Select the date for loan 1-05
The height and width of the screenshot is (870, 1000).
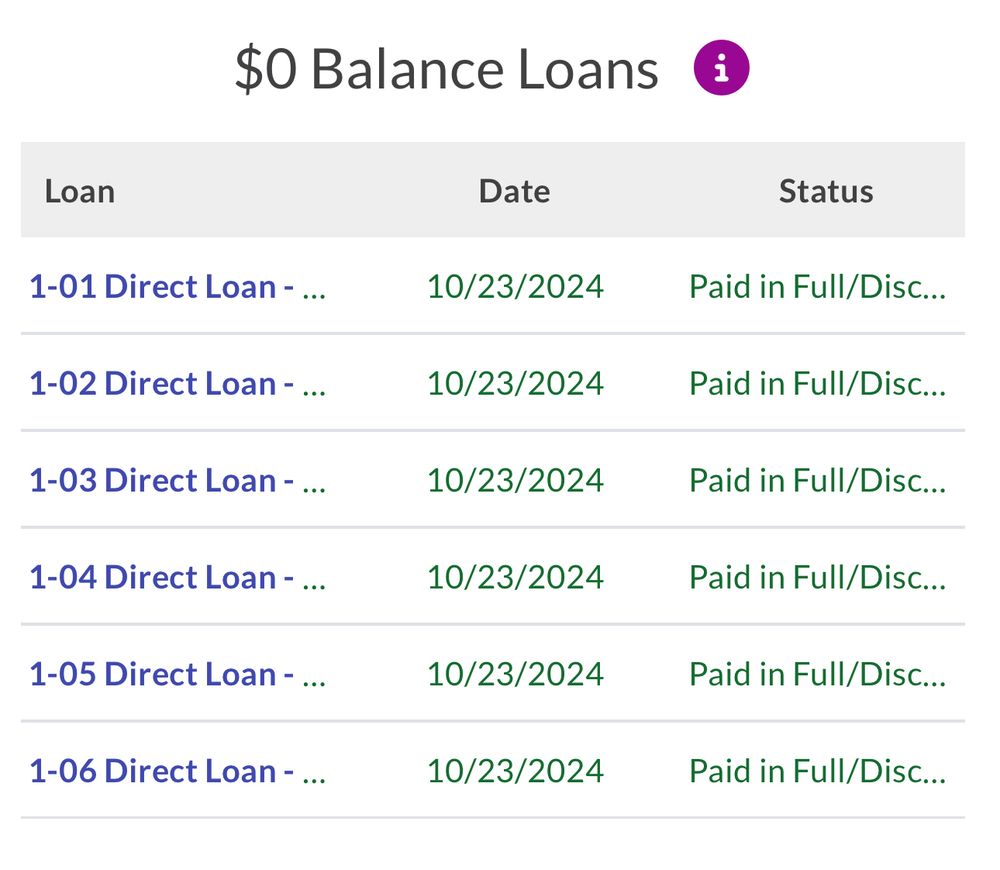point(515,674)
